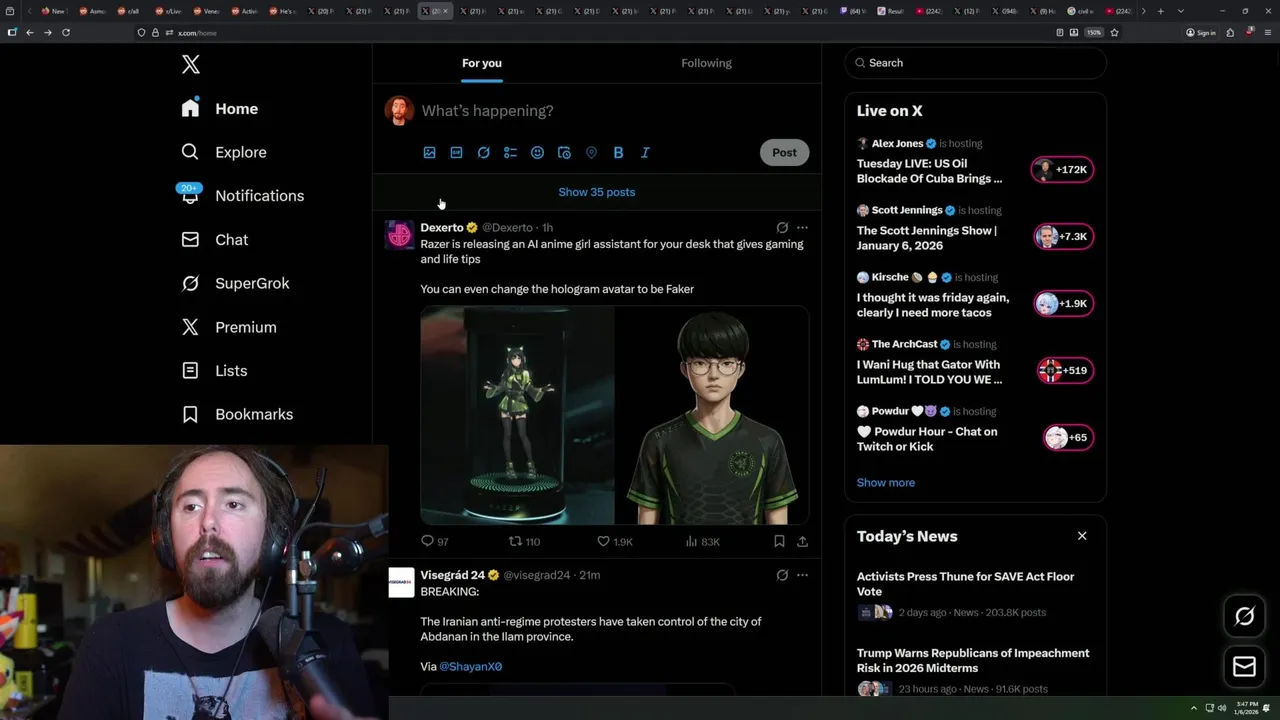Schedule the post with calendar icon
This screenshot has height=720, width=1280.
click(x=565, y=153)
